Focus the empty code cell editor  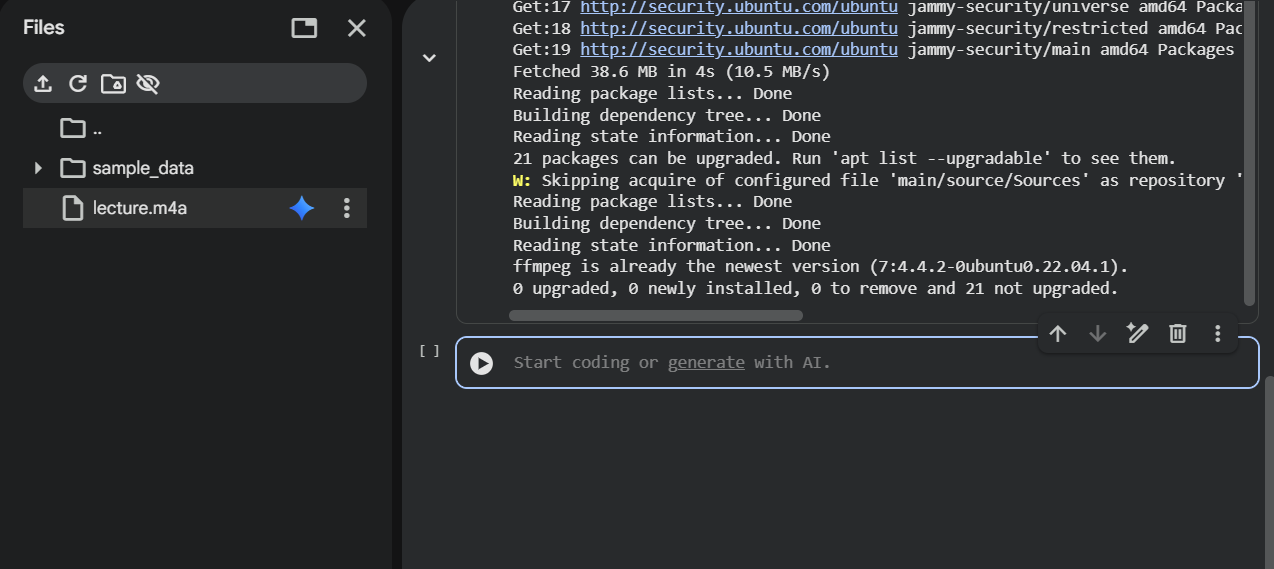click(x=857, y=362)
